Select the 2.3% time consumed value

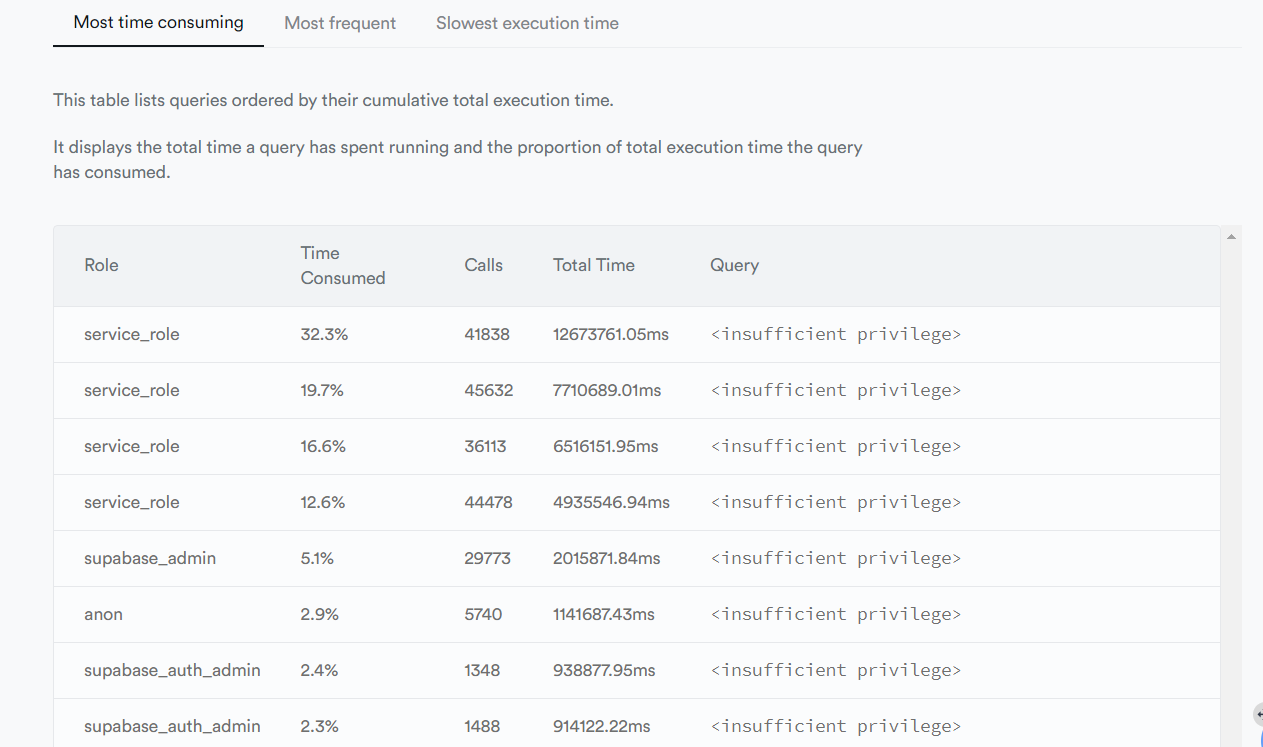[320, 726]
